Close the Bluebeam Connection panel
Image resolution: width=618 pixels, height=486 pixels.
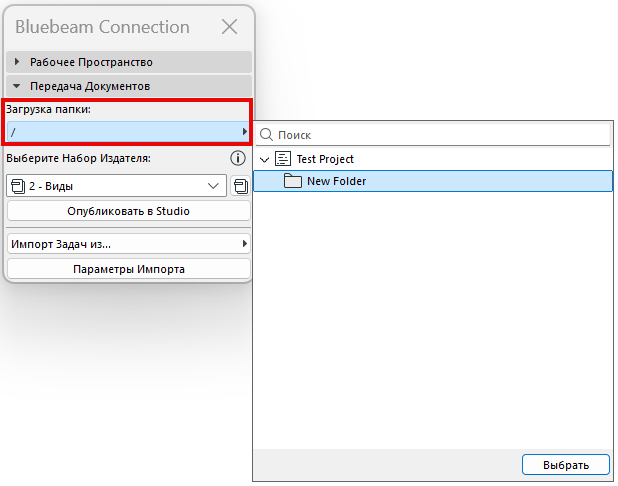229,27
